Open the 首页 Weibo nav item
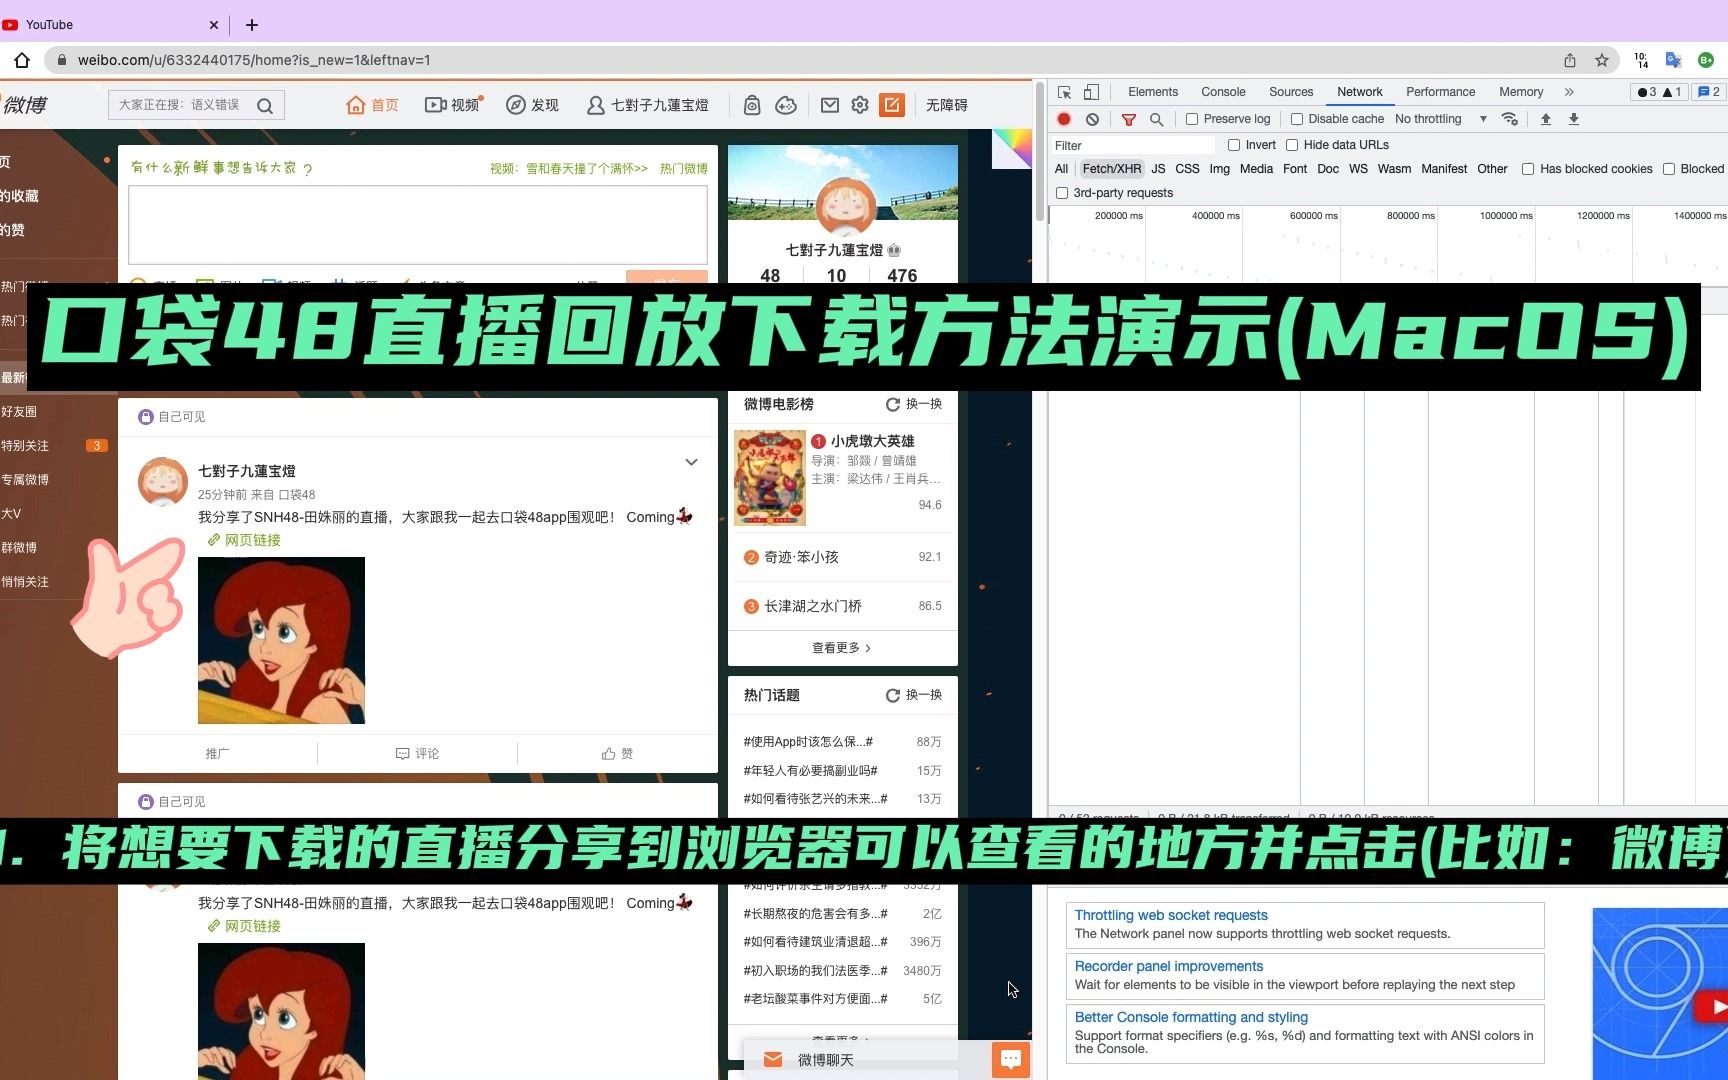Viewport: 1728px width, 1080px height. pyautogui.click(x=373, y=105)
